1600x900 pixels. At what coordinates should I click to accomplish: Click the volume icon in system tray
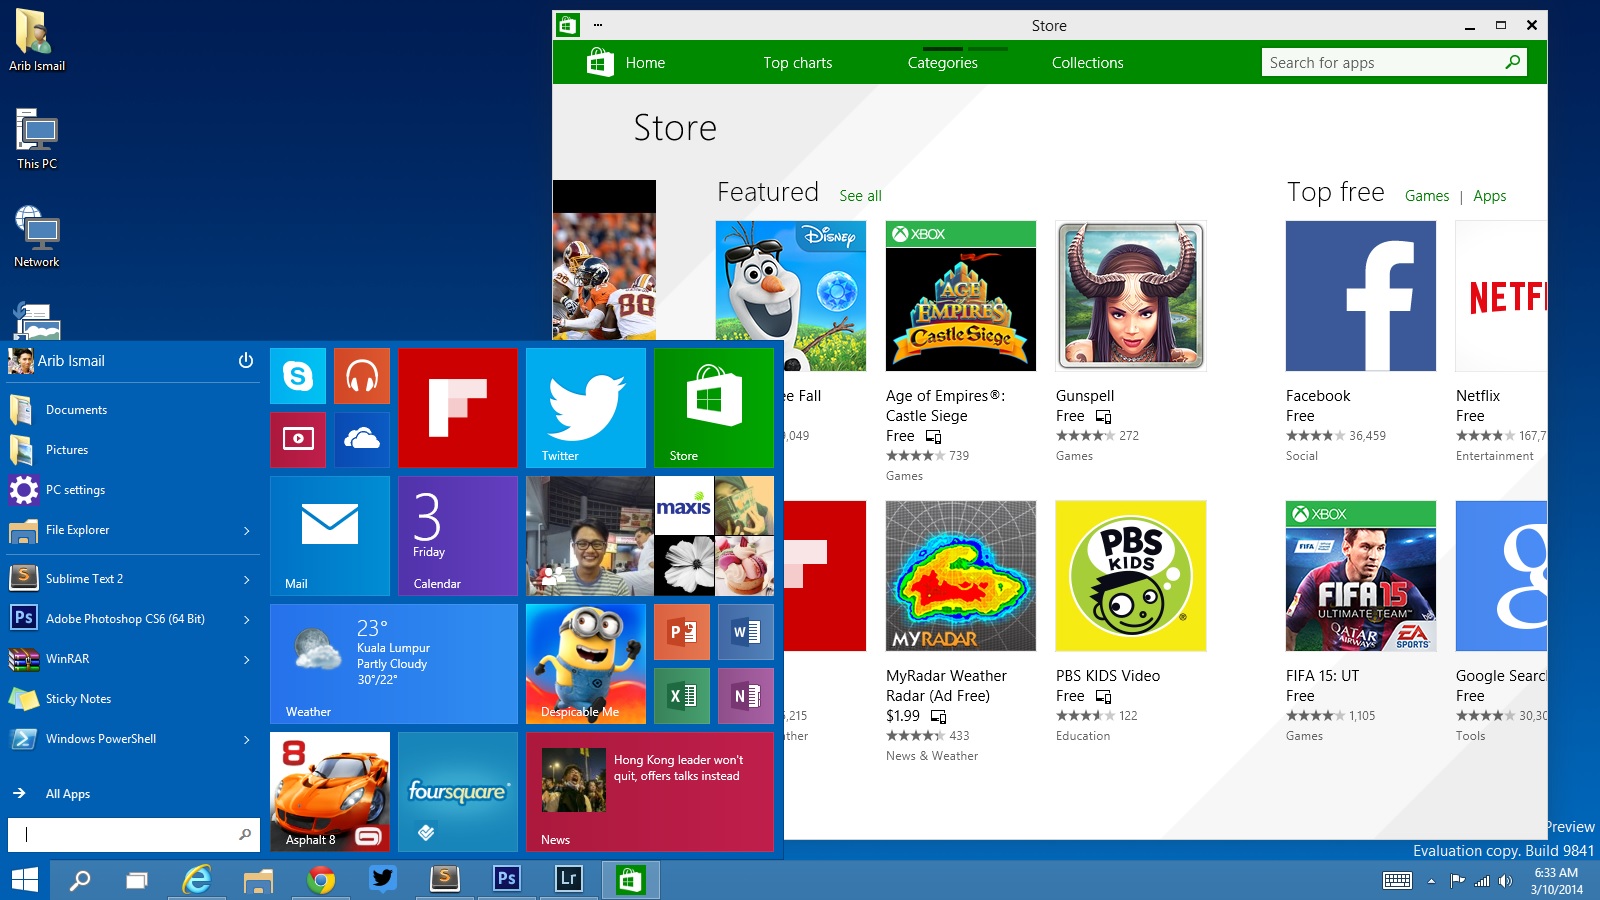click(x=1506, y=881)
